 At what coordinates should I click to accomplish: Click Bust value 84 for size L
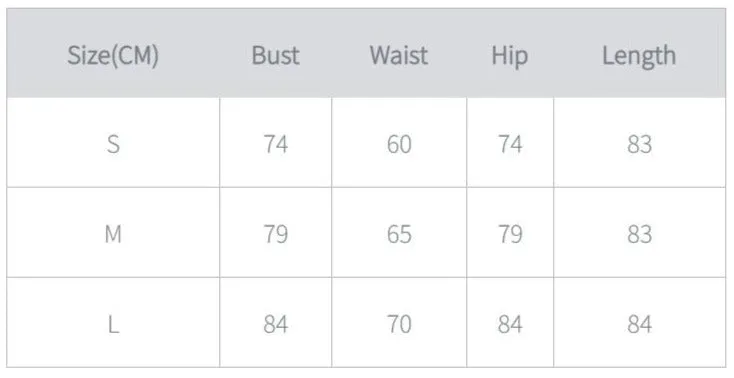(x=275, y=324)
